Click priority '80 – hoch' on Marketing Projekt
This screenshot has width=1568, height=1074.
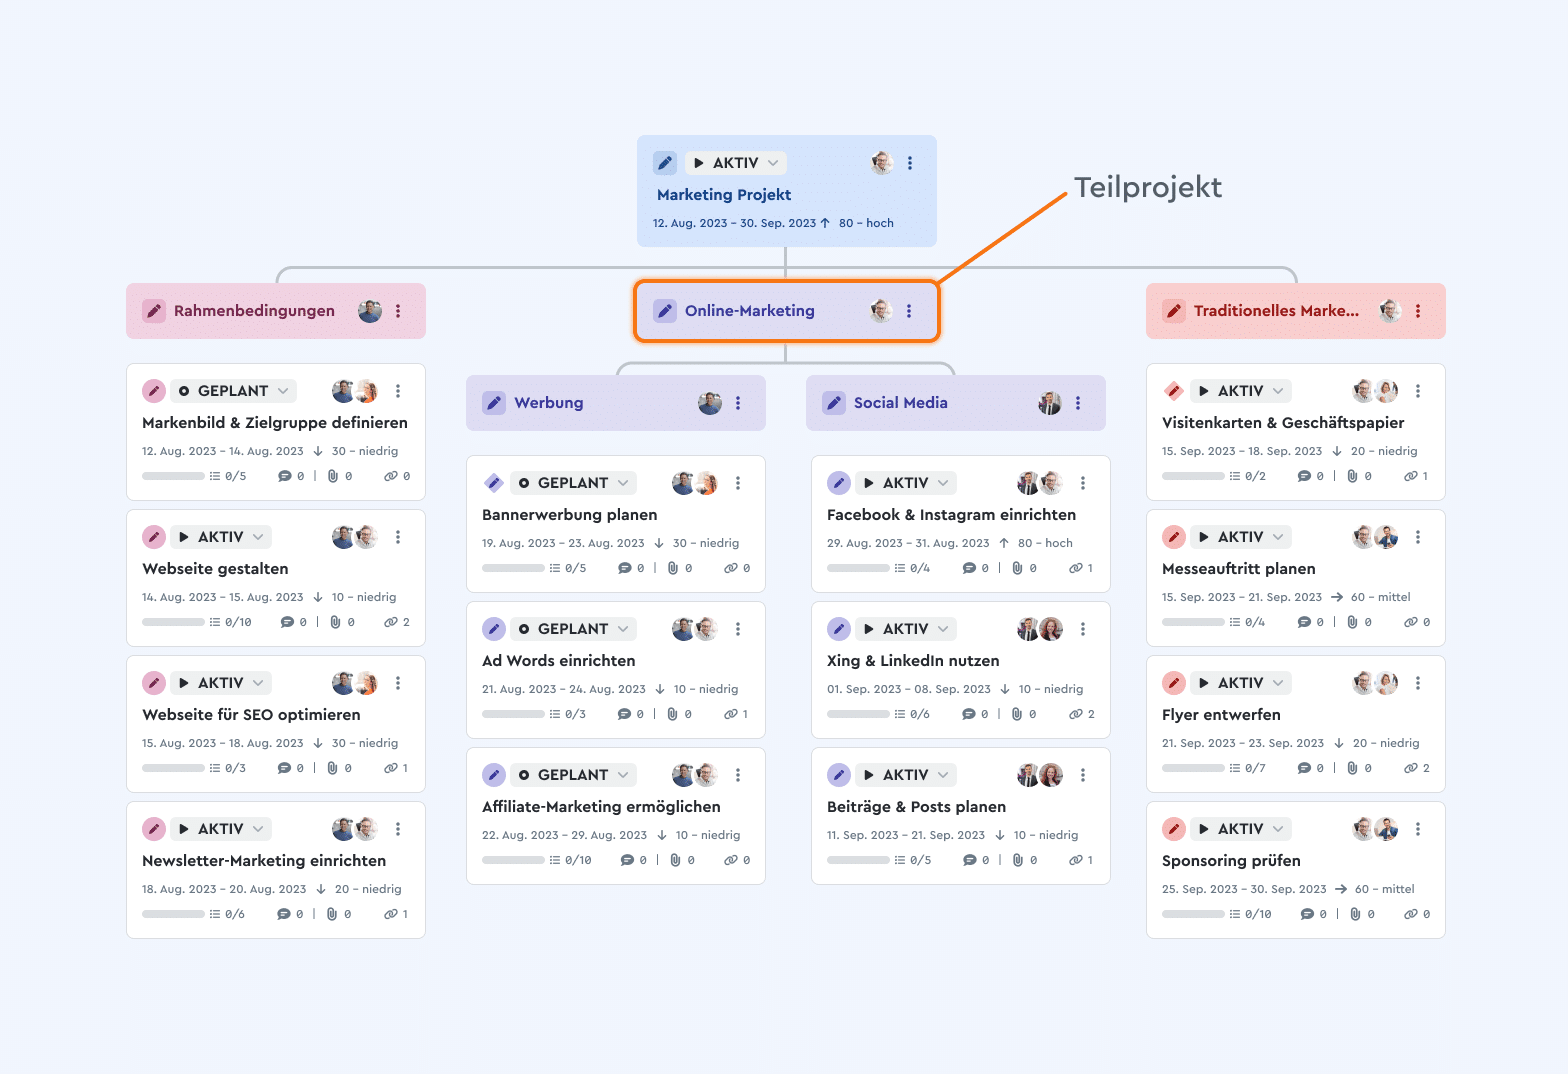pos(866,223)
